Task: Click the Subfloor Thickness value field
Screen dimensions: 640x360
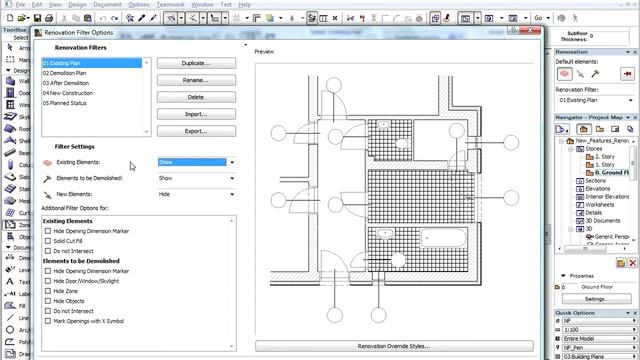Action: (608, 36)
